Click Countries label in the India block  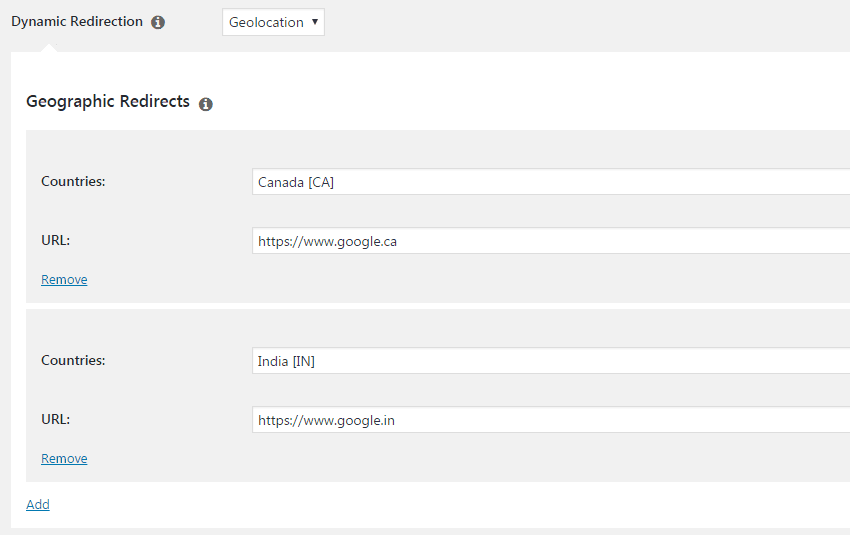pyautogui.click(x=73, y=360)
